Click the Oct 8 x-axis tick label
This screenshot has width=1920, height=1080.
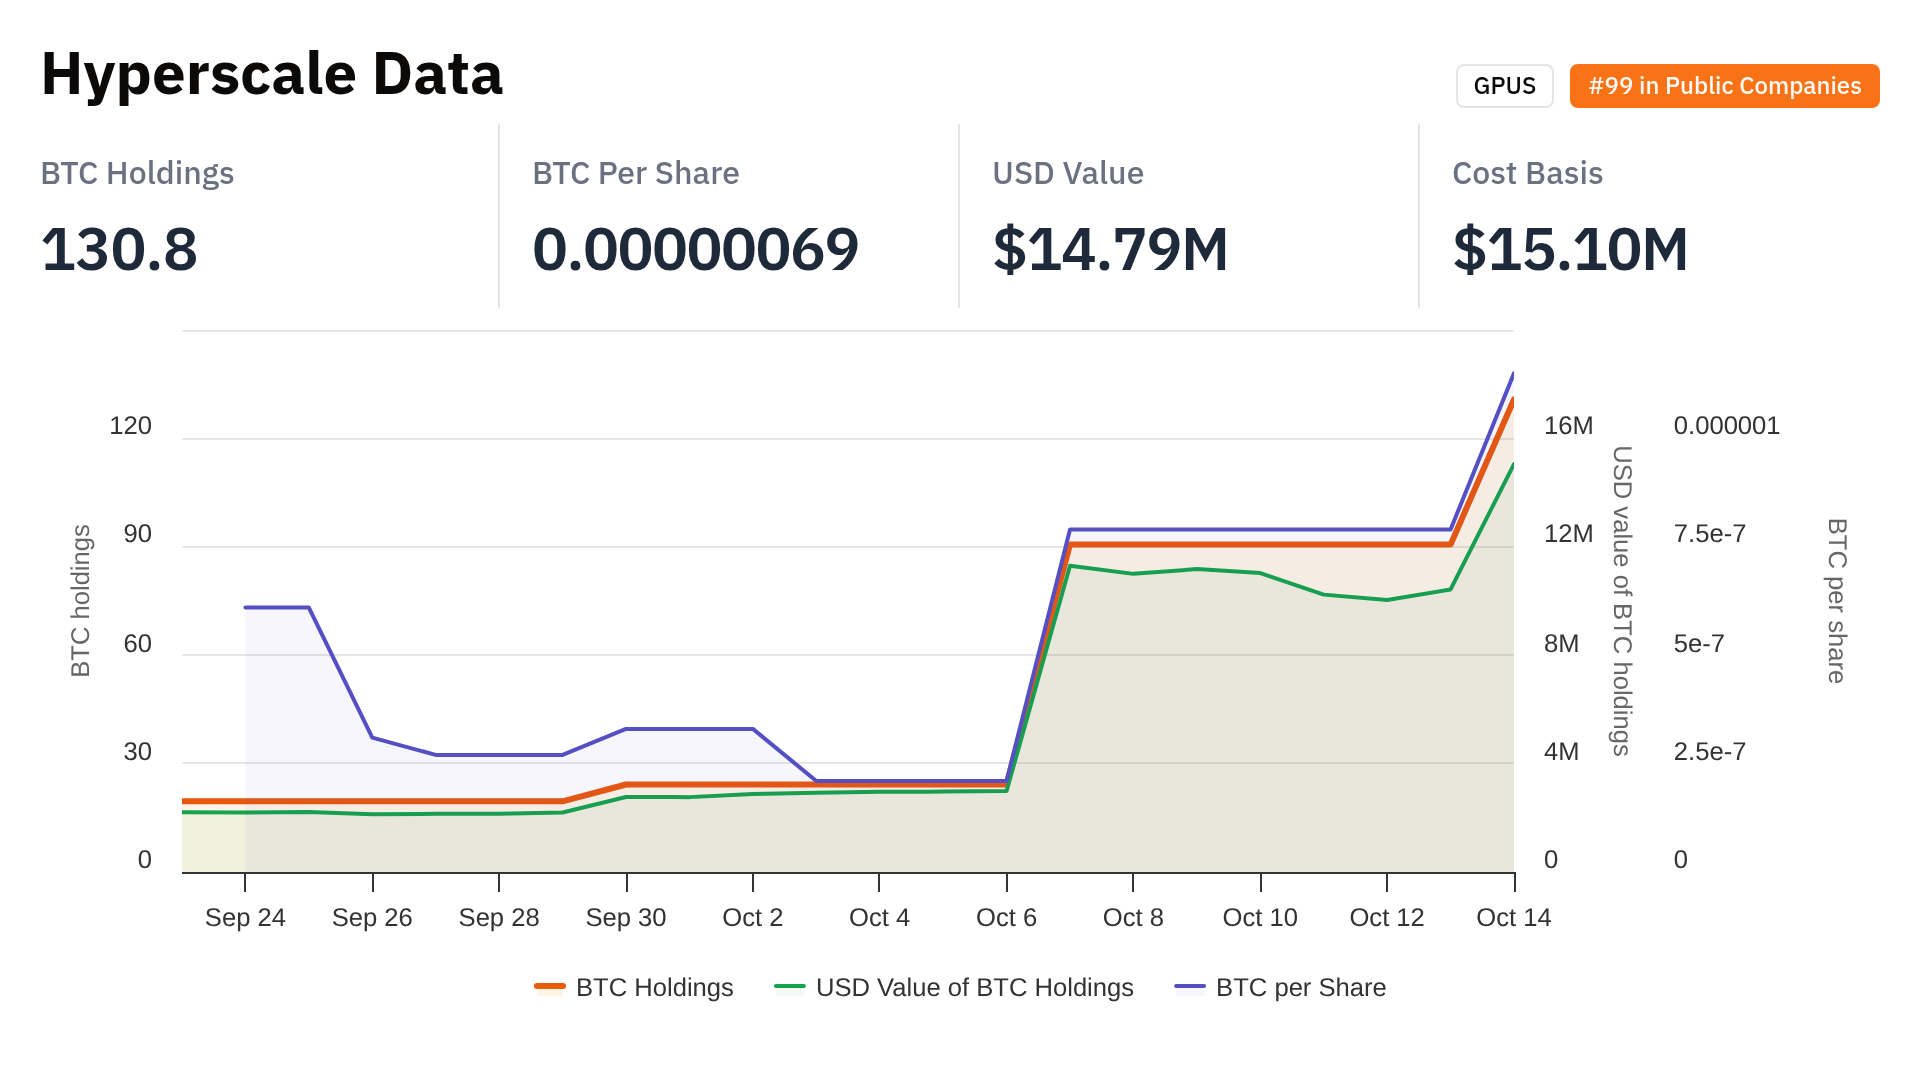1133,917
